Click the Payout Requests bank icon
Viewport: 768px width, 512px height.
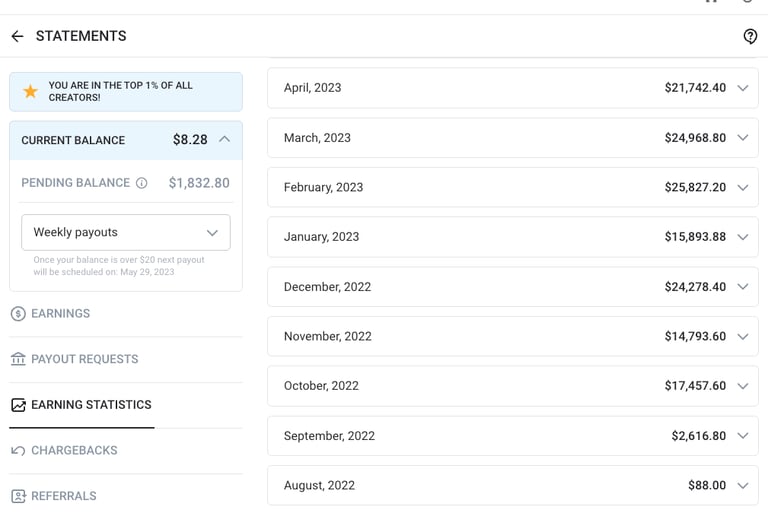pos(18,359)
